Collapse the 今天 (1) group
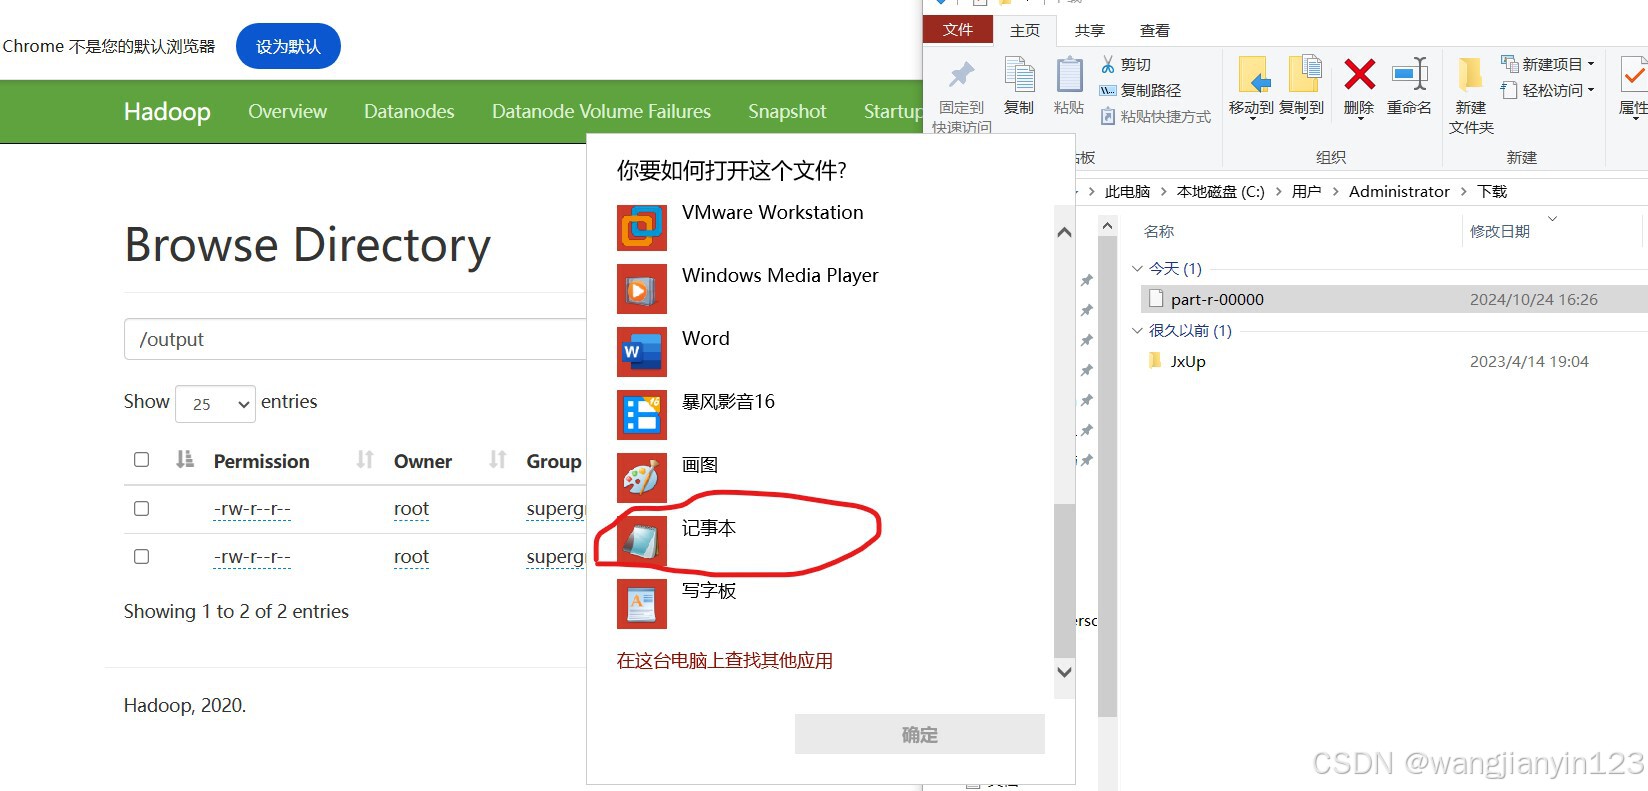The width and height of the screenshot is (1648, 791). tap(1137, 269)
